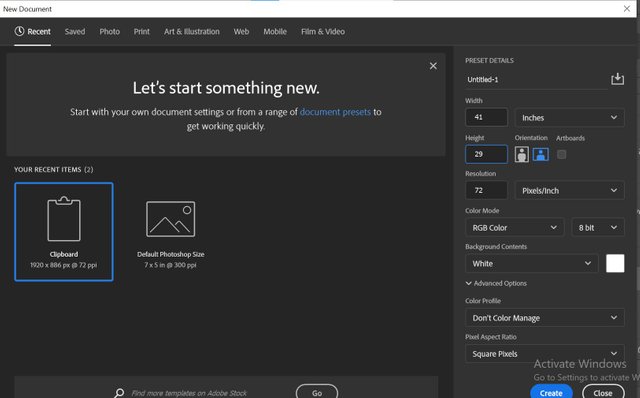Viewport: 640px width, 398px height.
Task: Click the white background color swatch
Action: click(615, 263)
